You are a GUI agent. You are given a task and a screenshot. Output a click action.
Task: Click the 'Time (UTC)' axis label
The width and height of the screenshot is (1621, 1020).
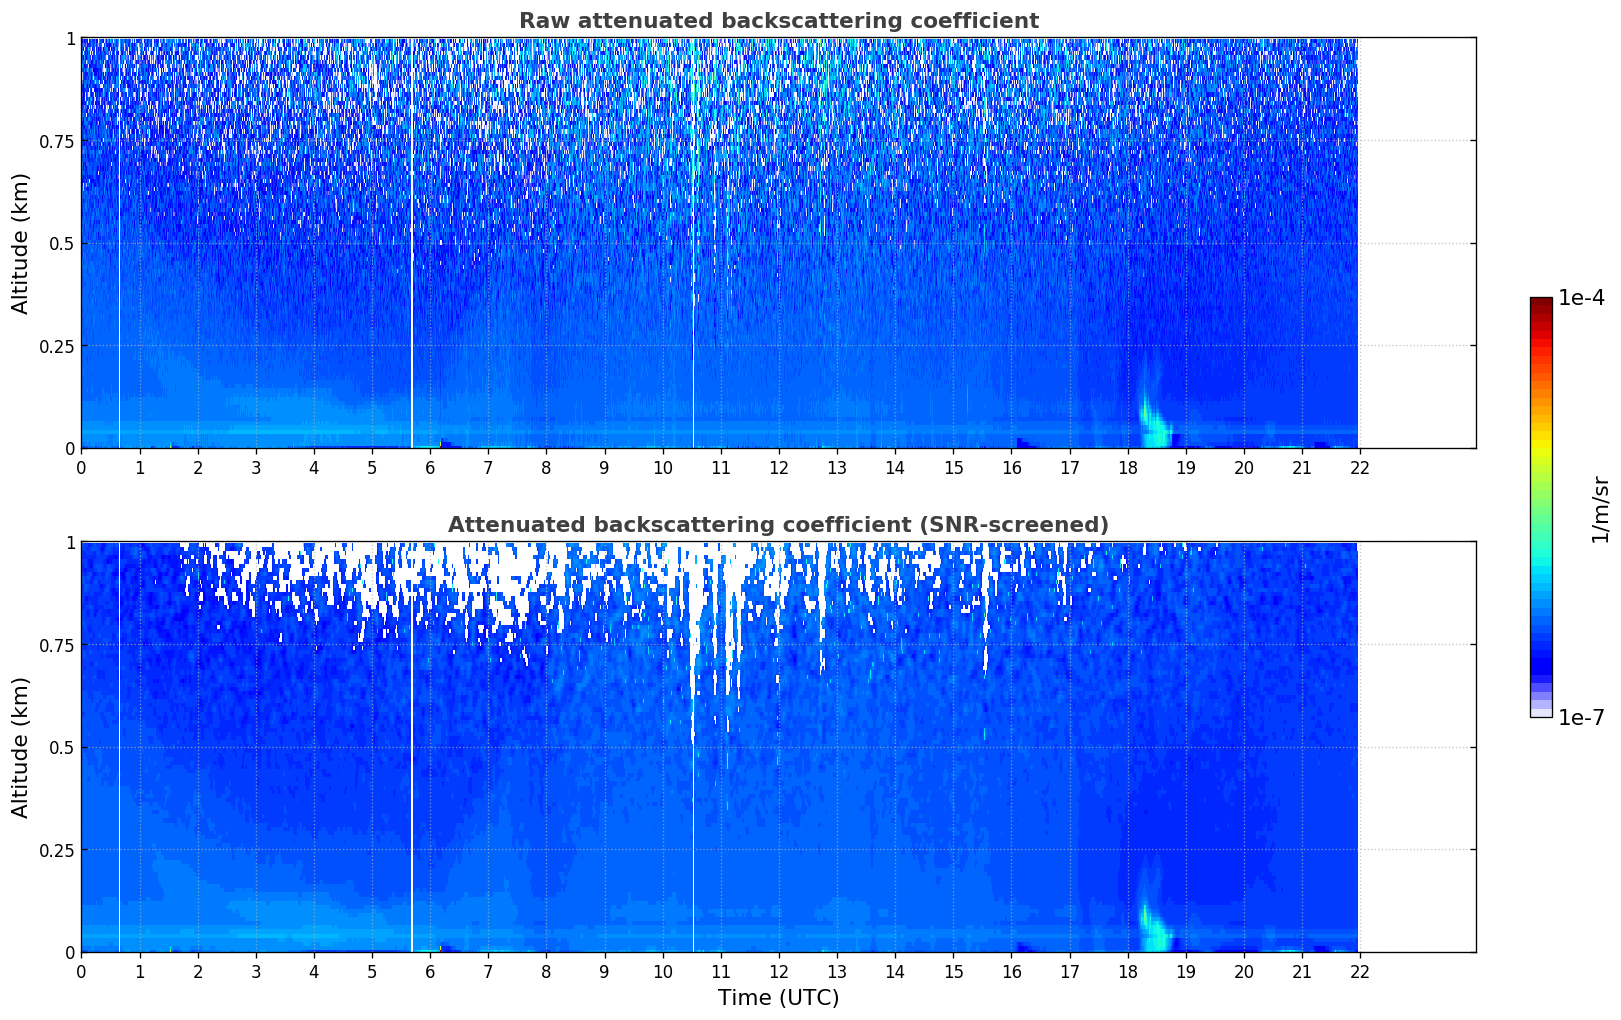778,998
